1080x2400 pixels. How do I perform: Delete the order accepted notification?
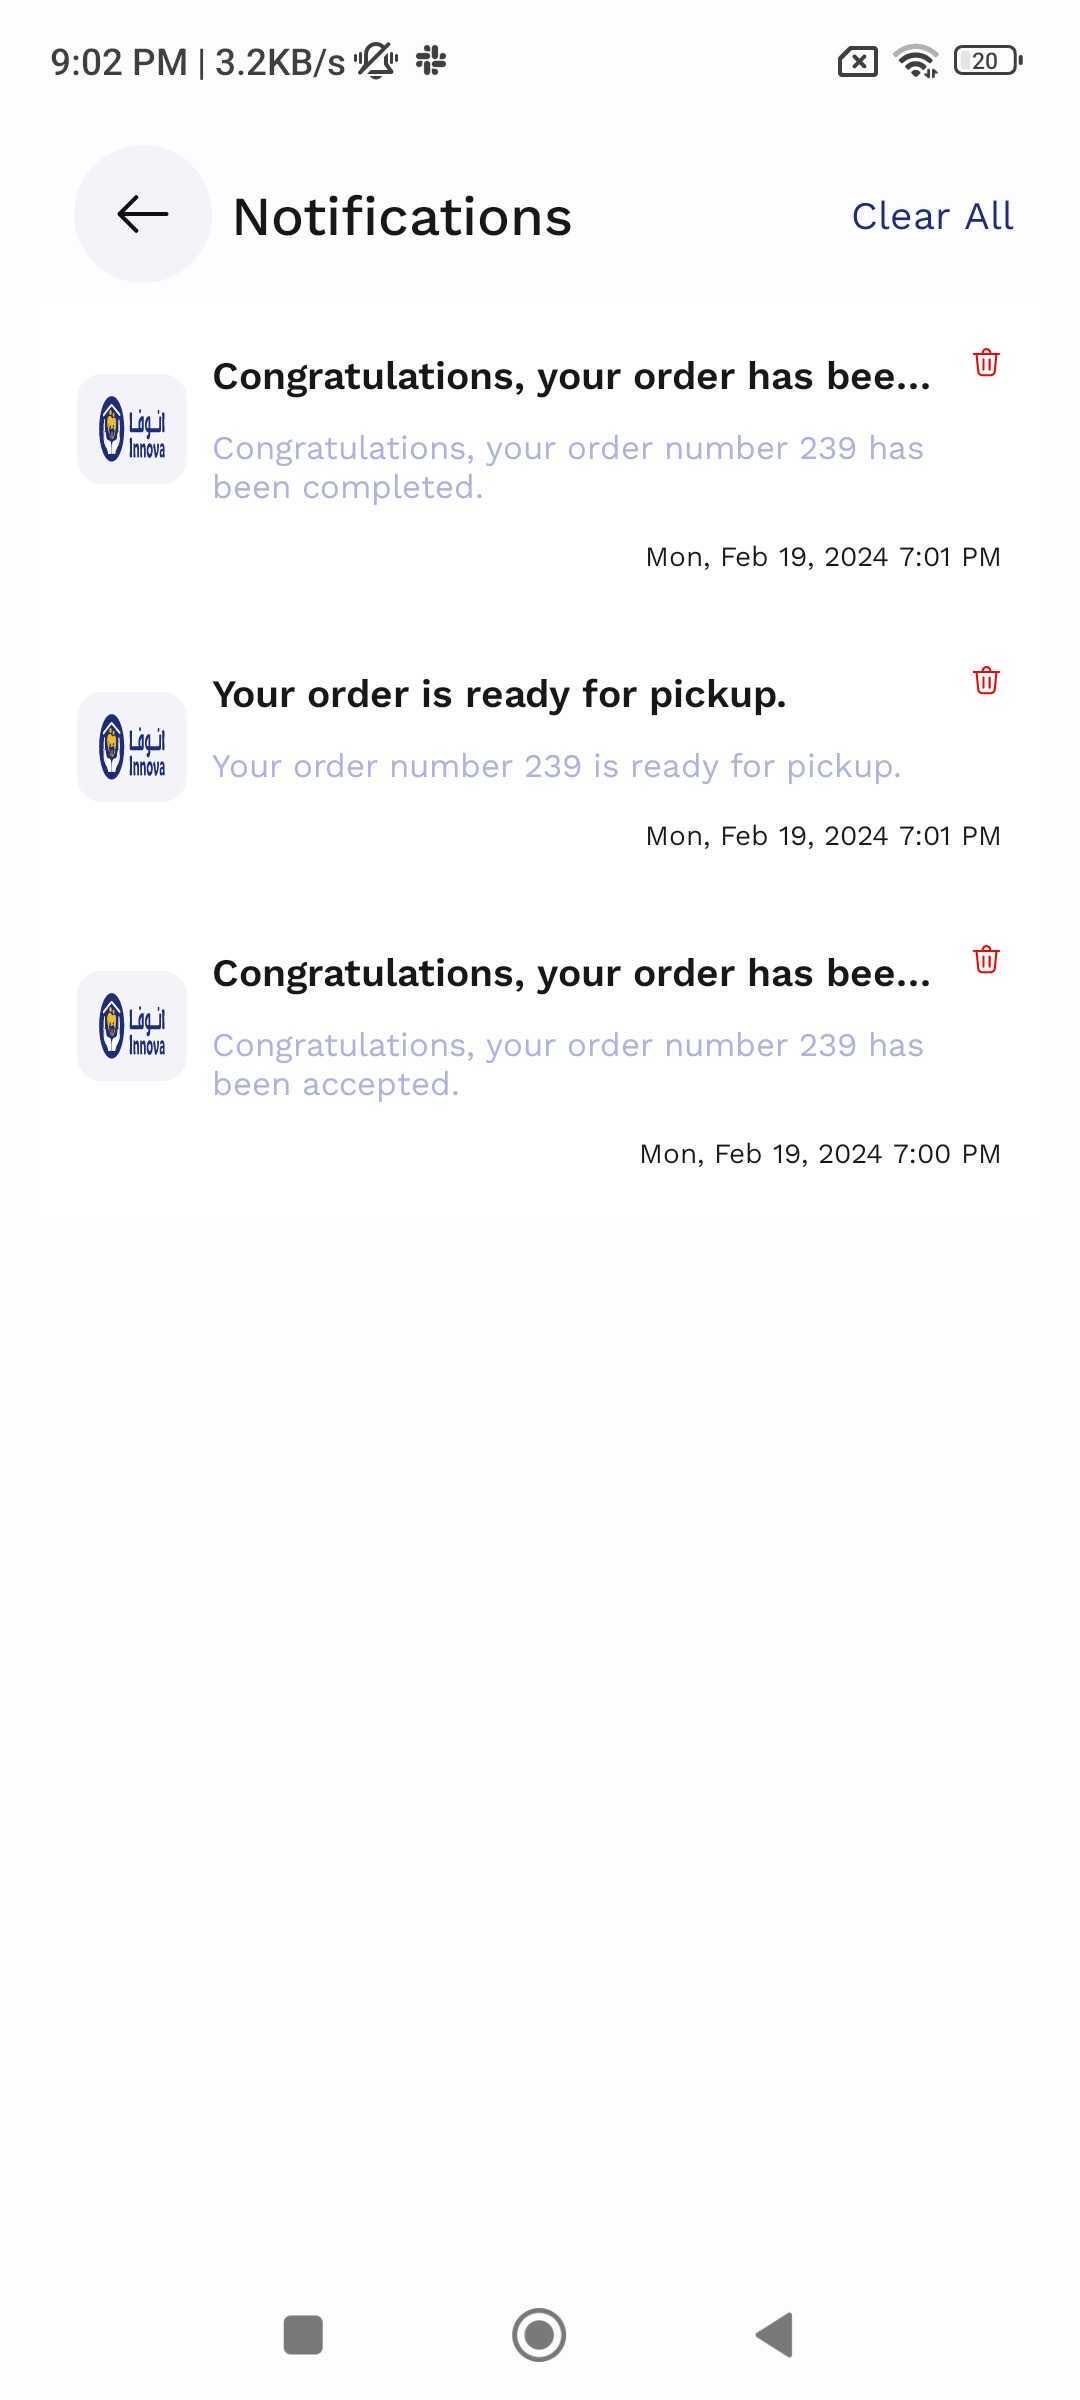click(986, 960)
